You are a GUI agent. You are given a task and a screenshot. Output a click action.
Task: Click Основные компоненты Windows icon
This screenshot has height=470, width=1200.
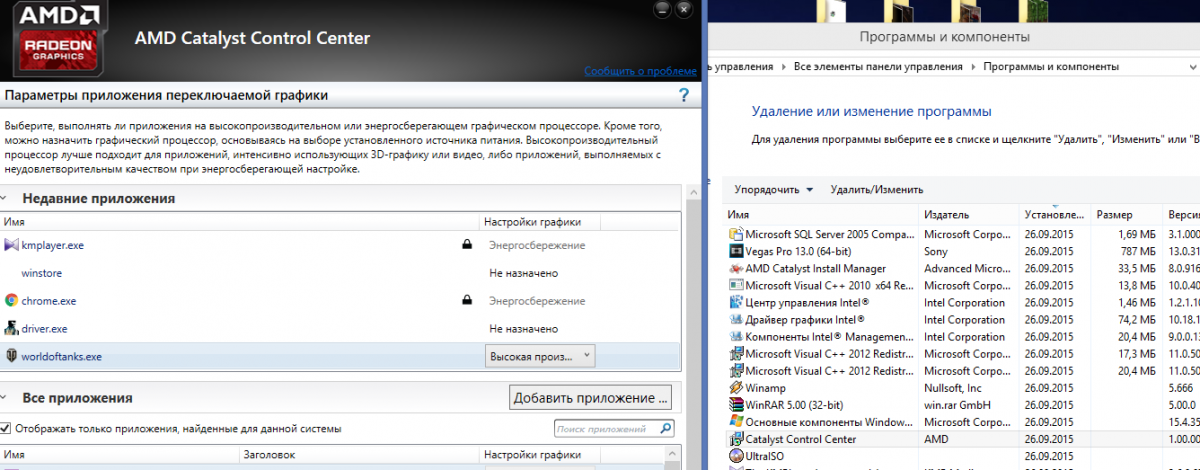tap(736, 421)
